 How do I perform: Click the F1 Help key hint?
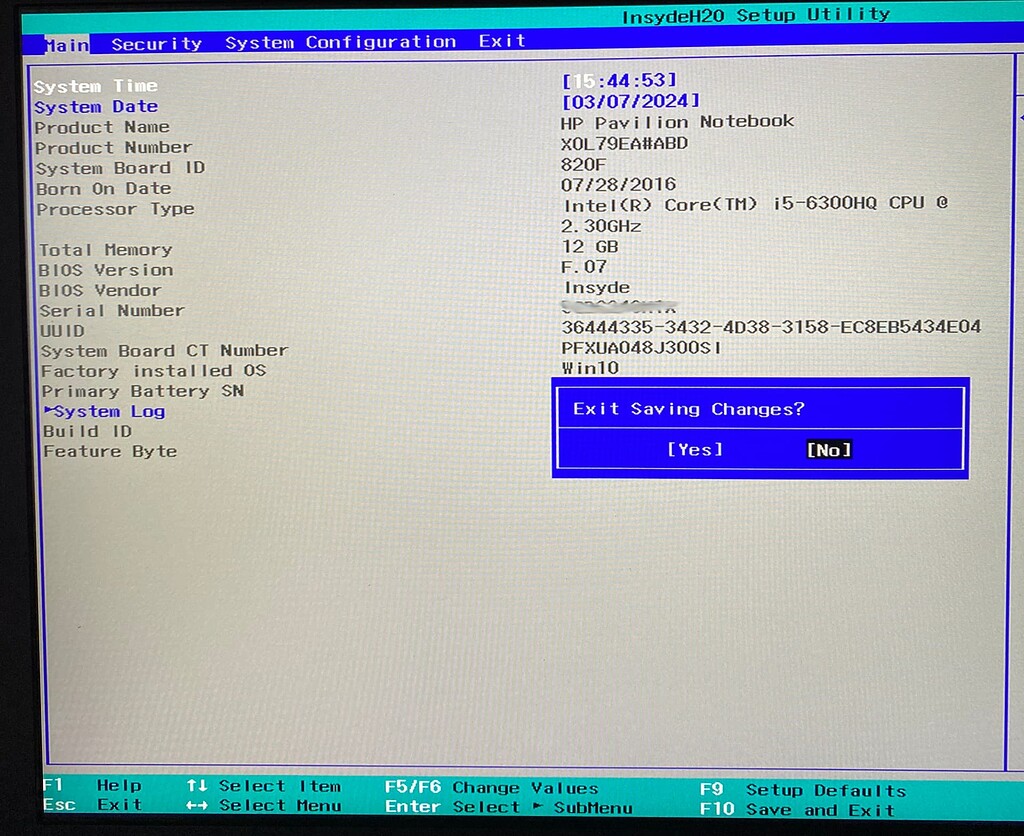[93, 785]
